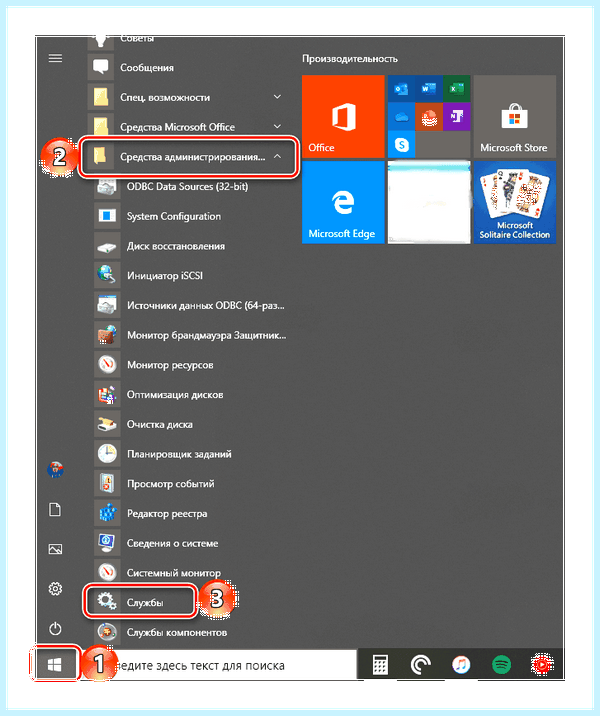Launch System Configuration via its icon
Screen dimensions: 600x716
pos(107,216)
